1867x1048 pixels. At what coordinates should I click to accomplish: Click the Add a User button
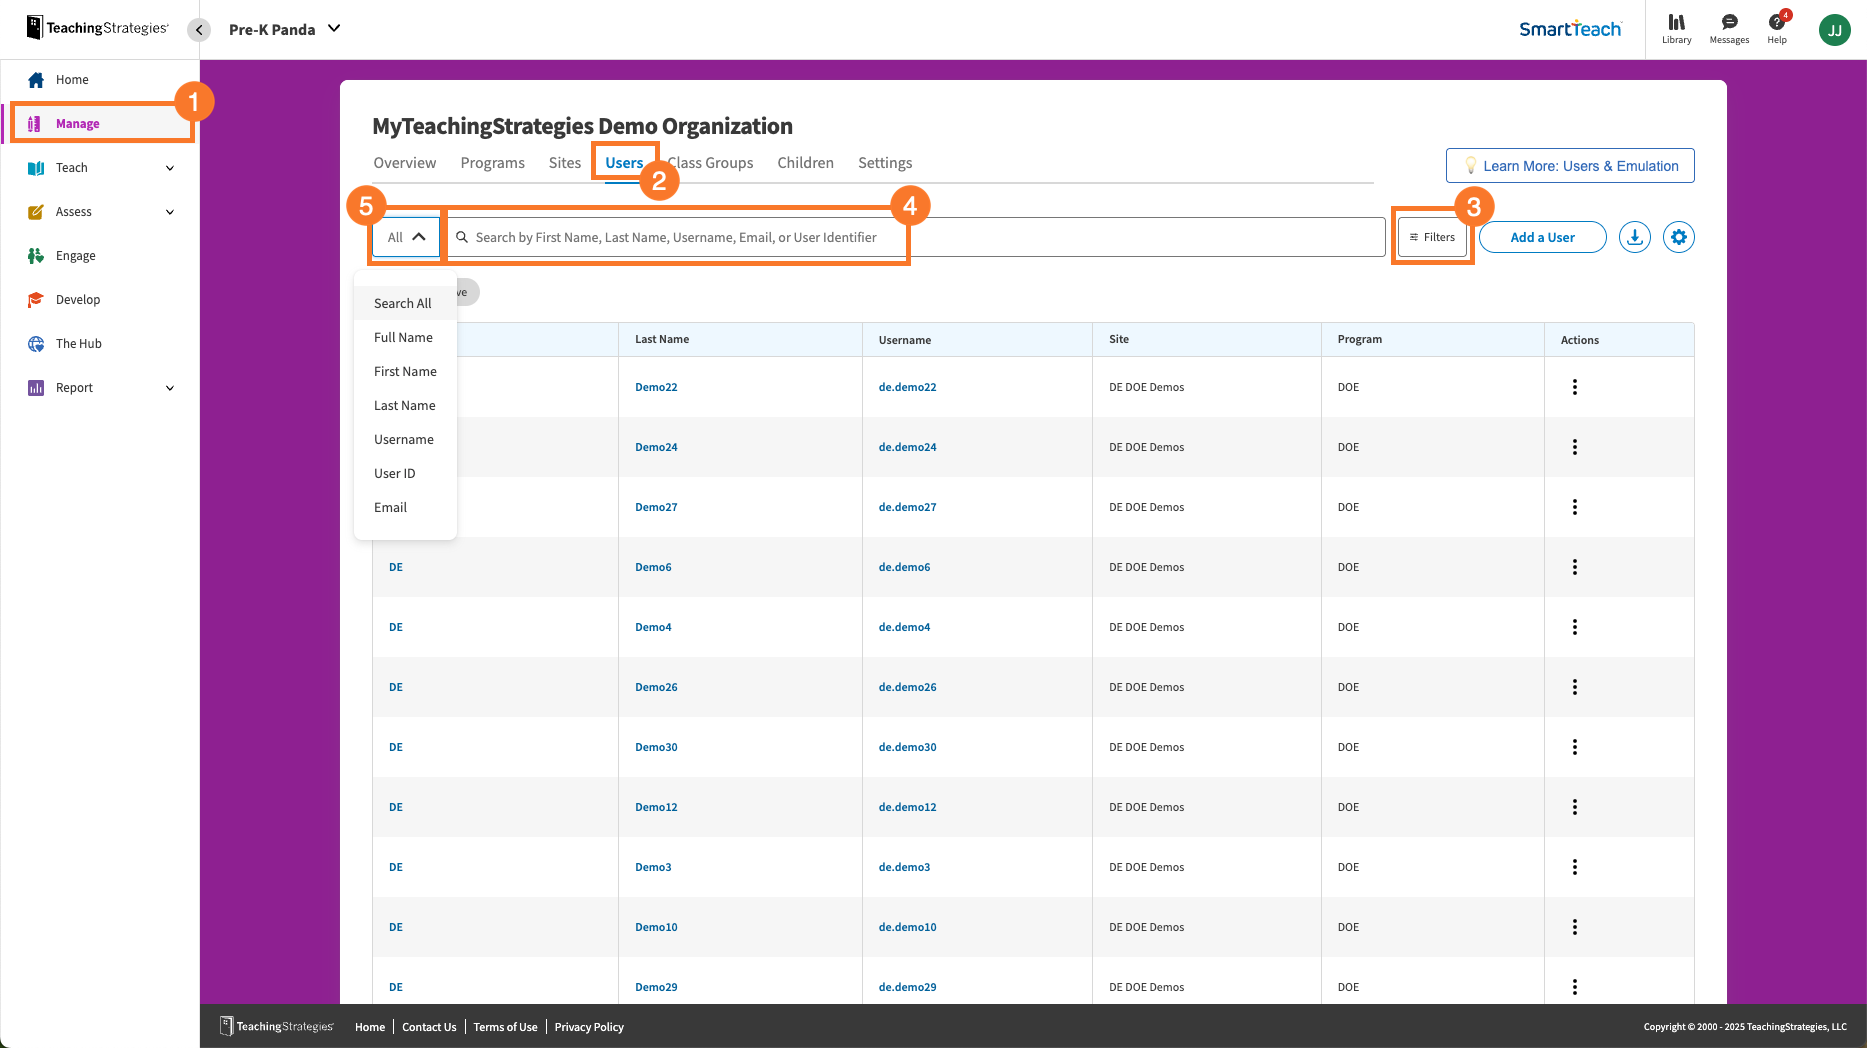tap(1542, 237)
